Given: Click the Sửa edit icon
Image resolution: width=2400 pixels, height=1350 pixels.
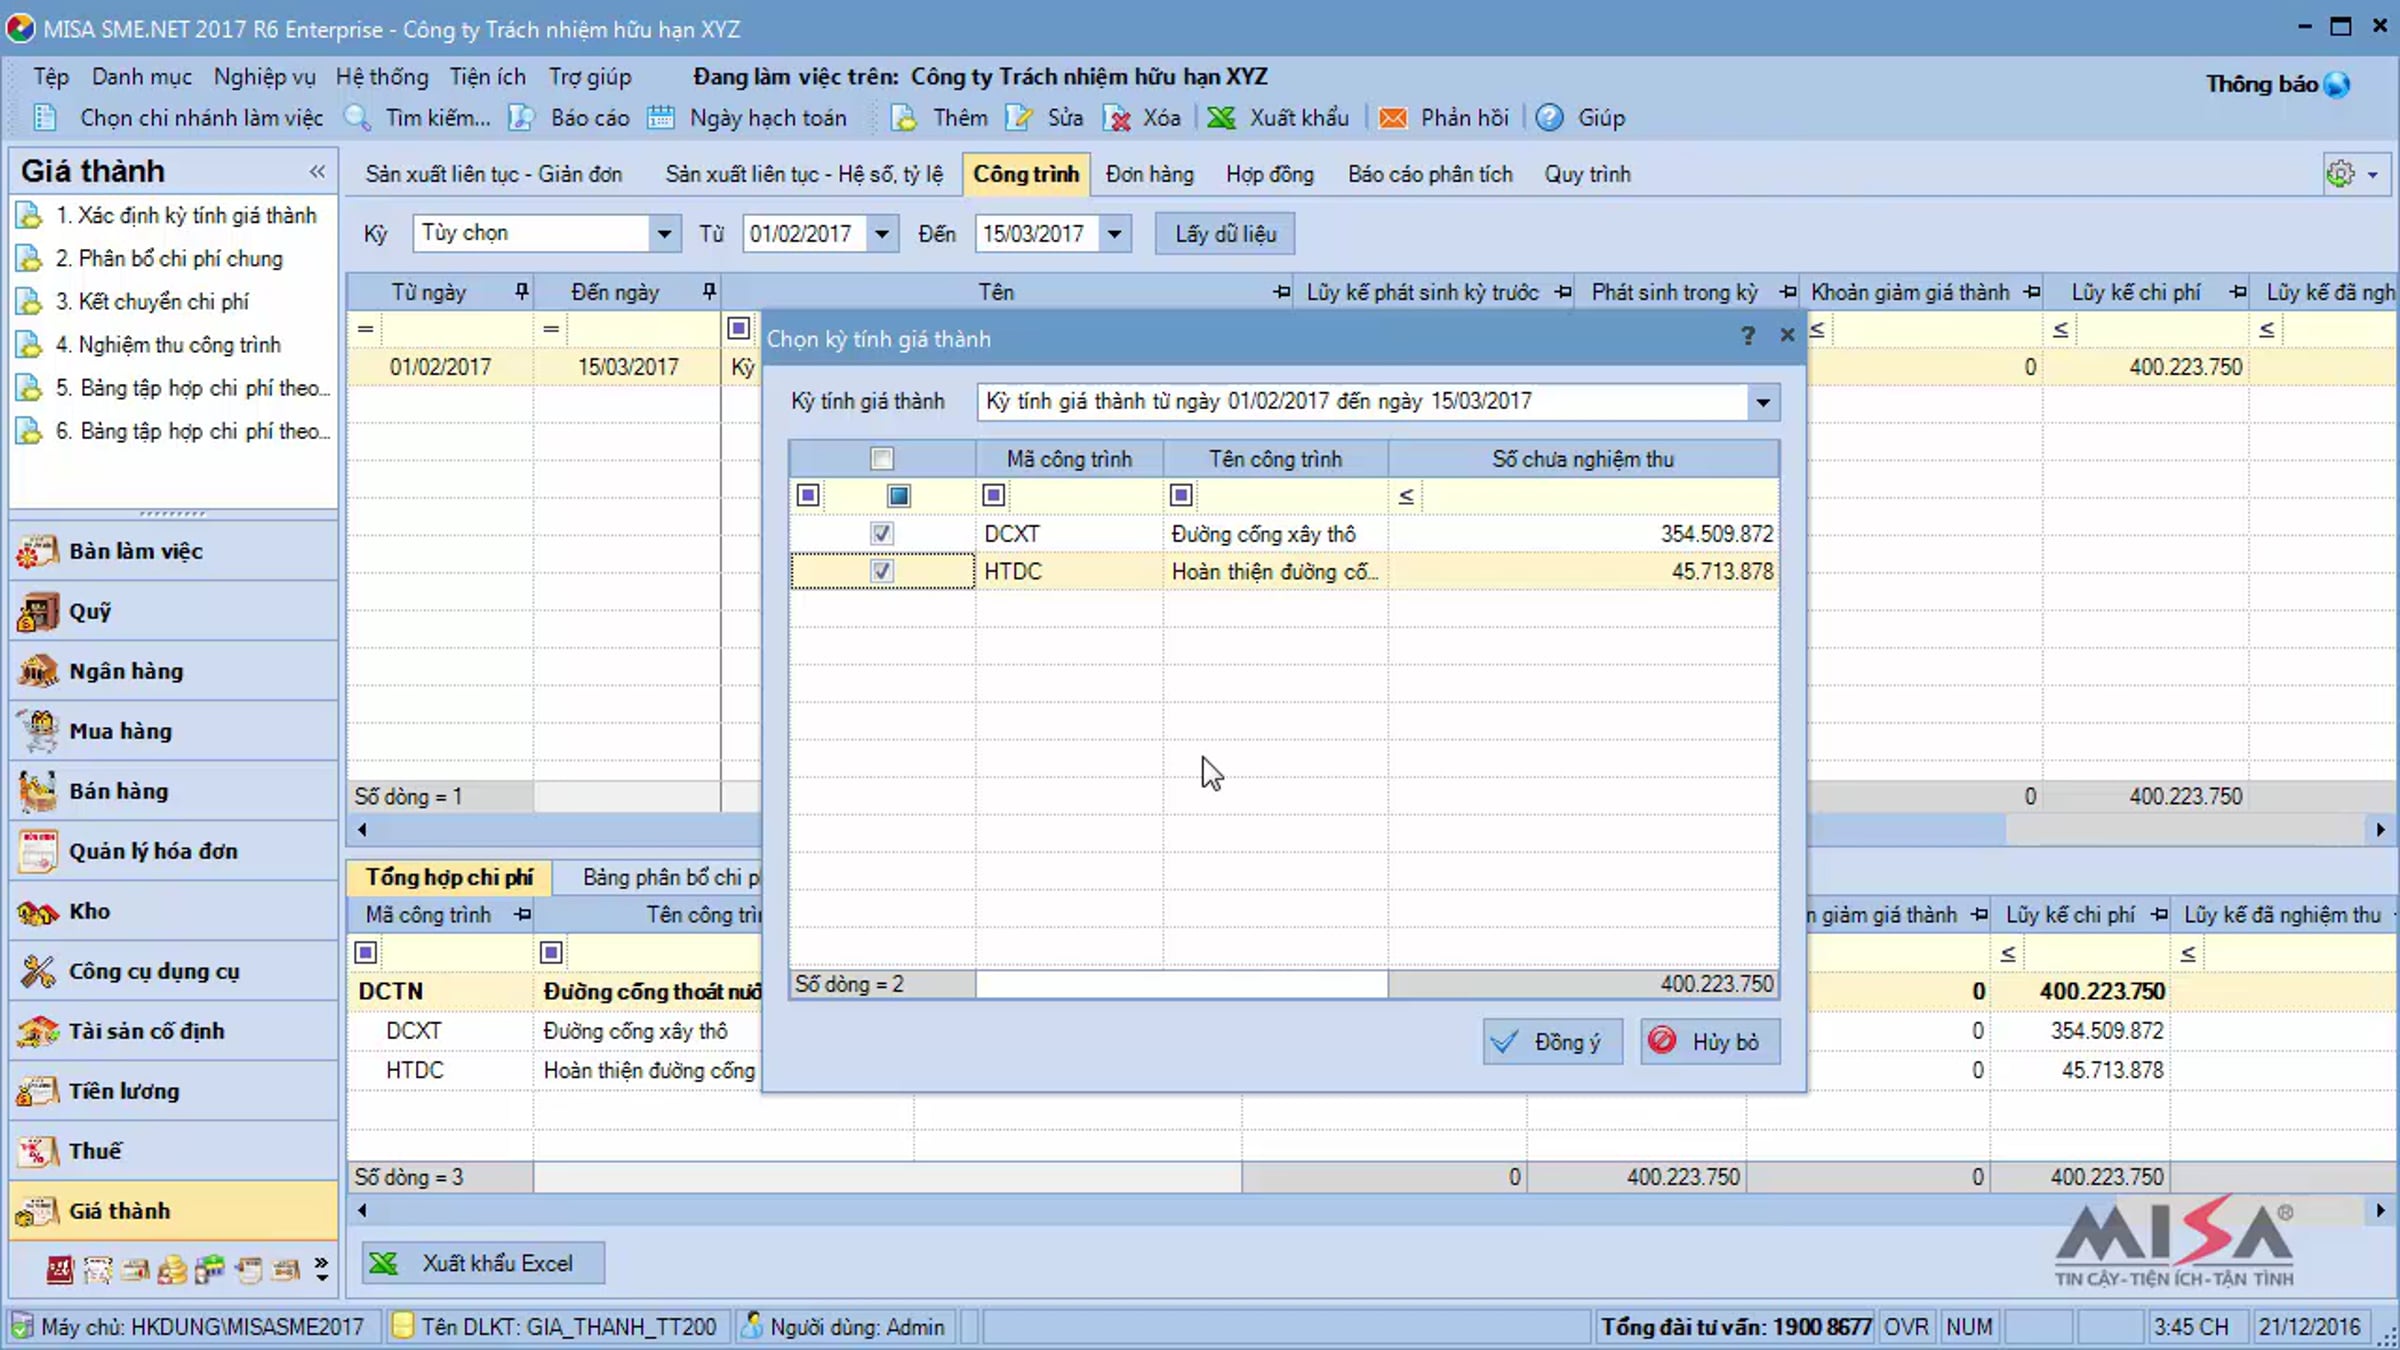Looking at the screenshot, I should tap(1019, 118).
